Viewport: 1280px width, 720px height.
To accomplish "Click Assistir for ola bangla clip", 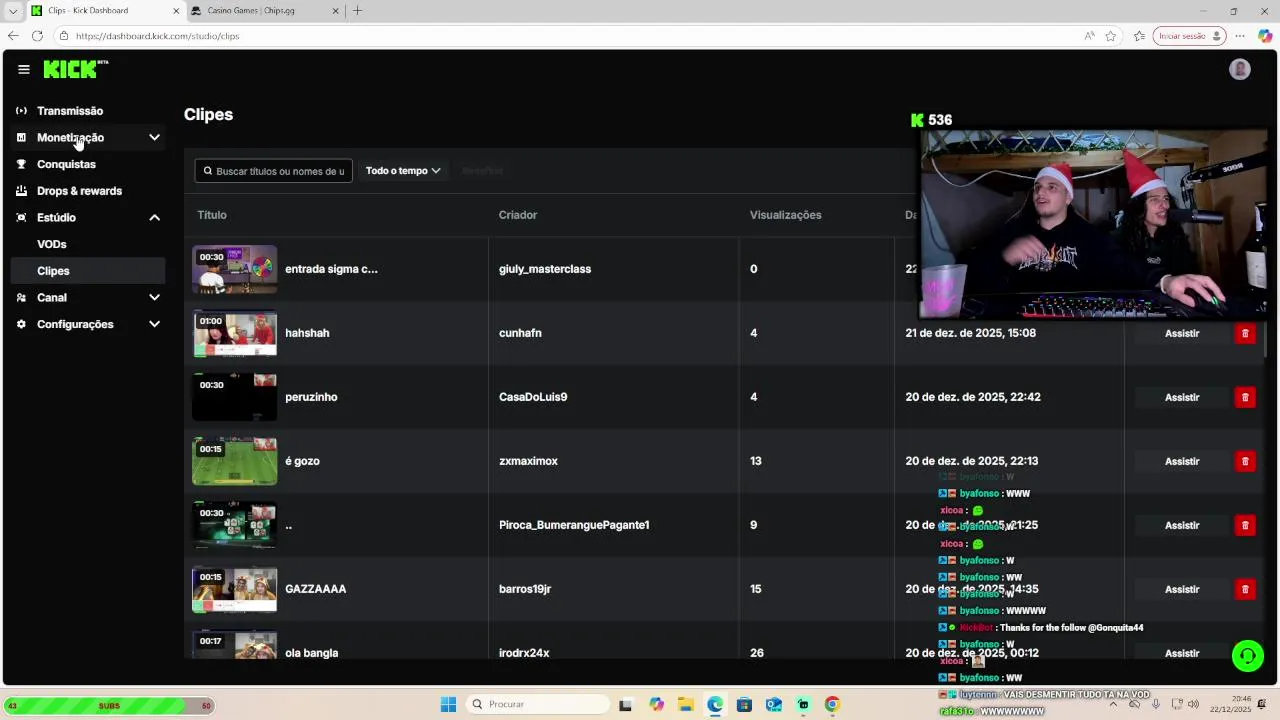I will pyautogui.click(x=1182, y=652).
